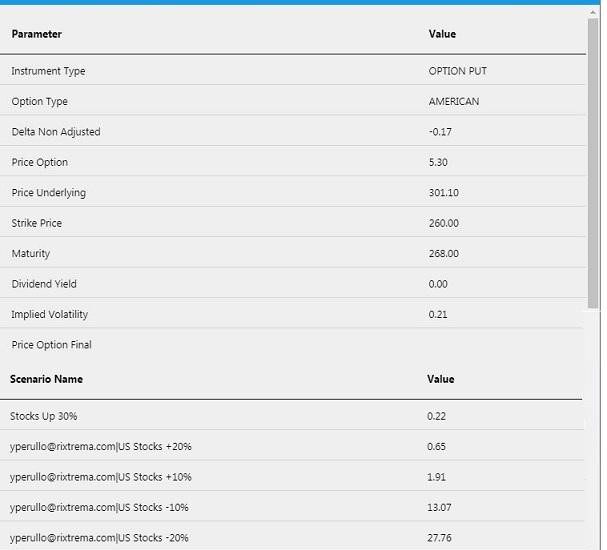
Task: Select the Implied Volatility value 0.21
Action: coord(438,314)
